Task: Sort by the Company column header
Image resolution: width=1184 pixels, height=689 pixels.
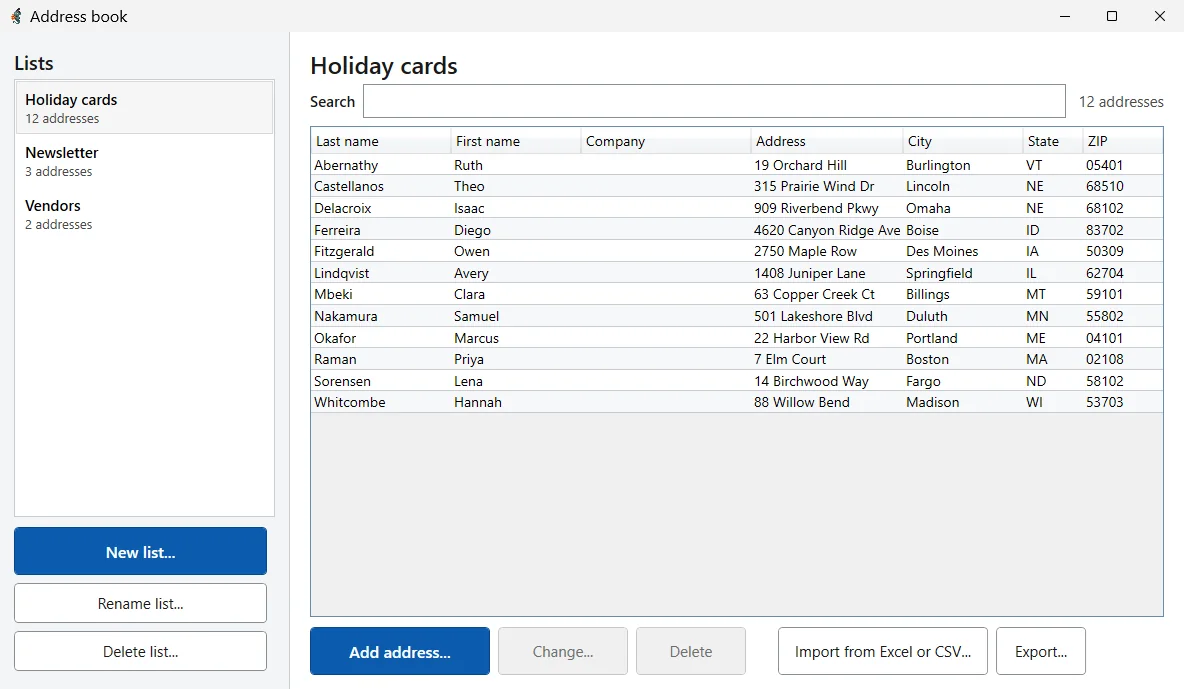Action: tap(665, 141)
